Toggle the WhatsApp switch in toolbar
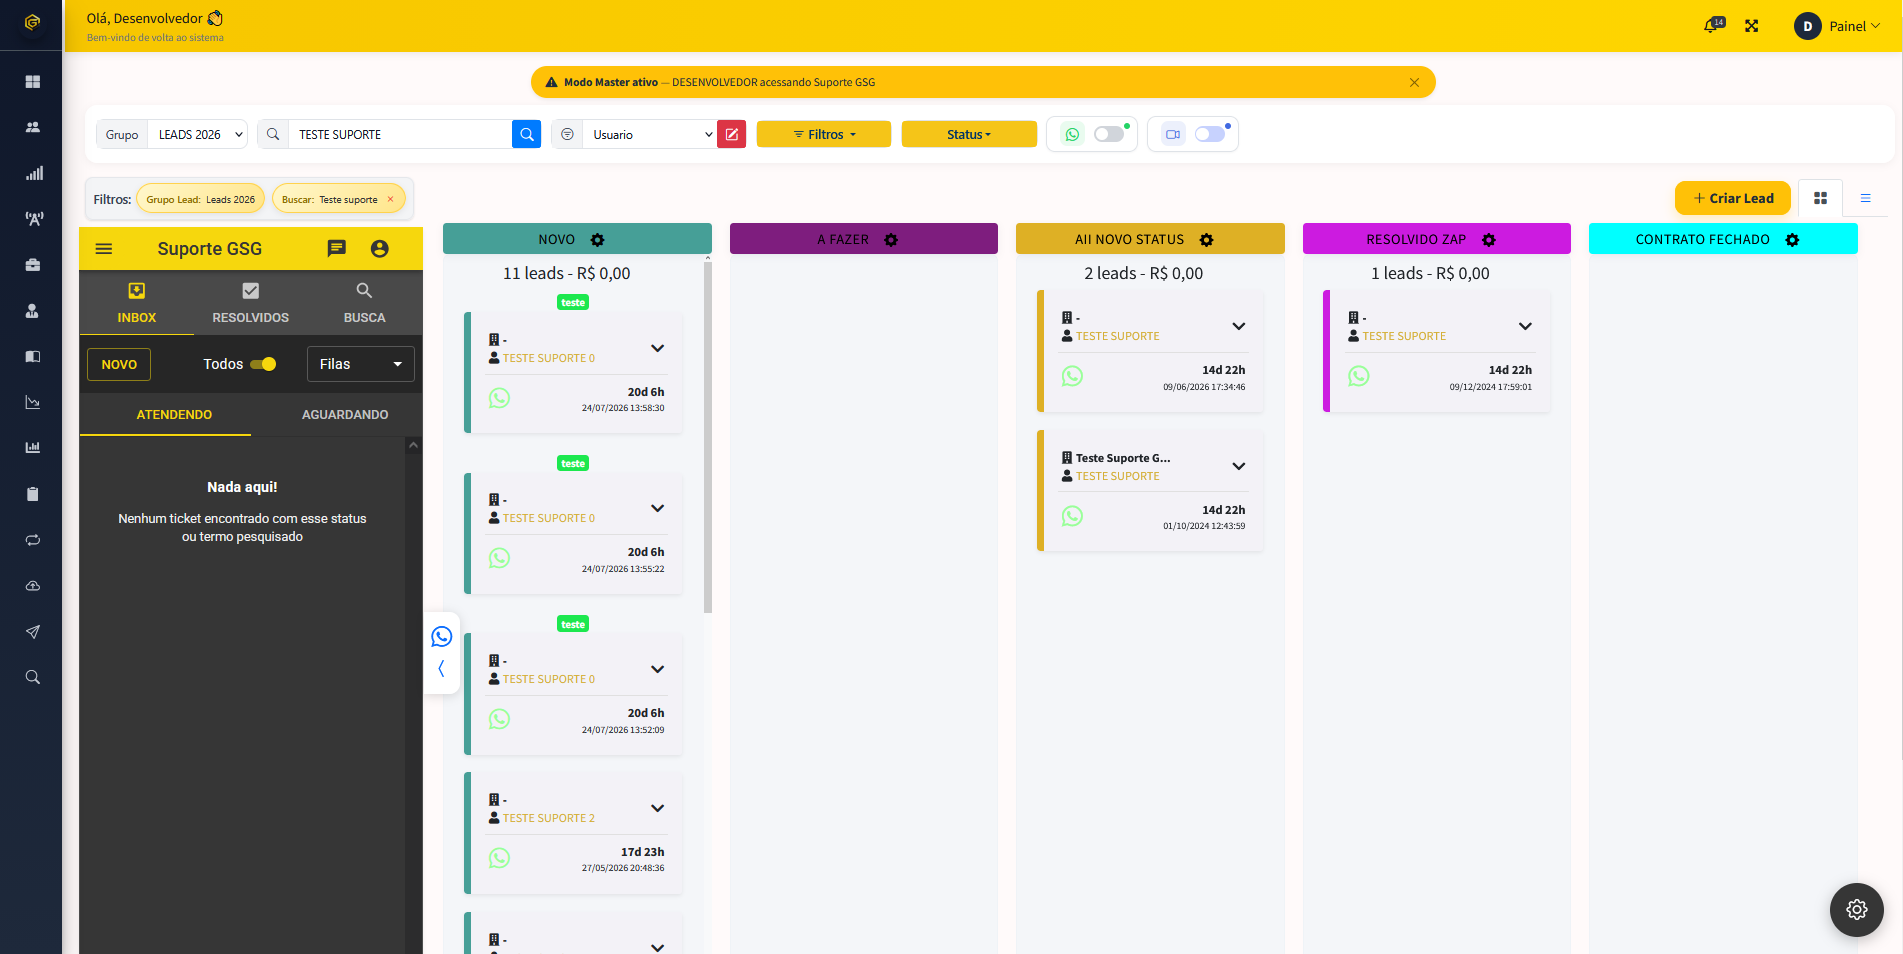Viewport: 1903px width, 954px height. tap(1109, 134)
